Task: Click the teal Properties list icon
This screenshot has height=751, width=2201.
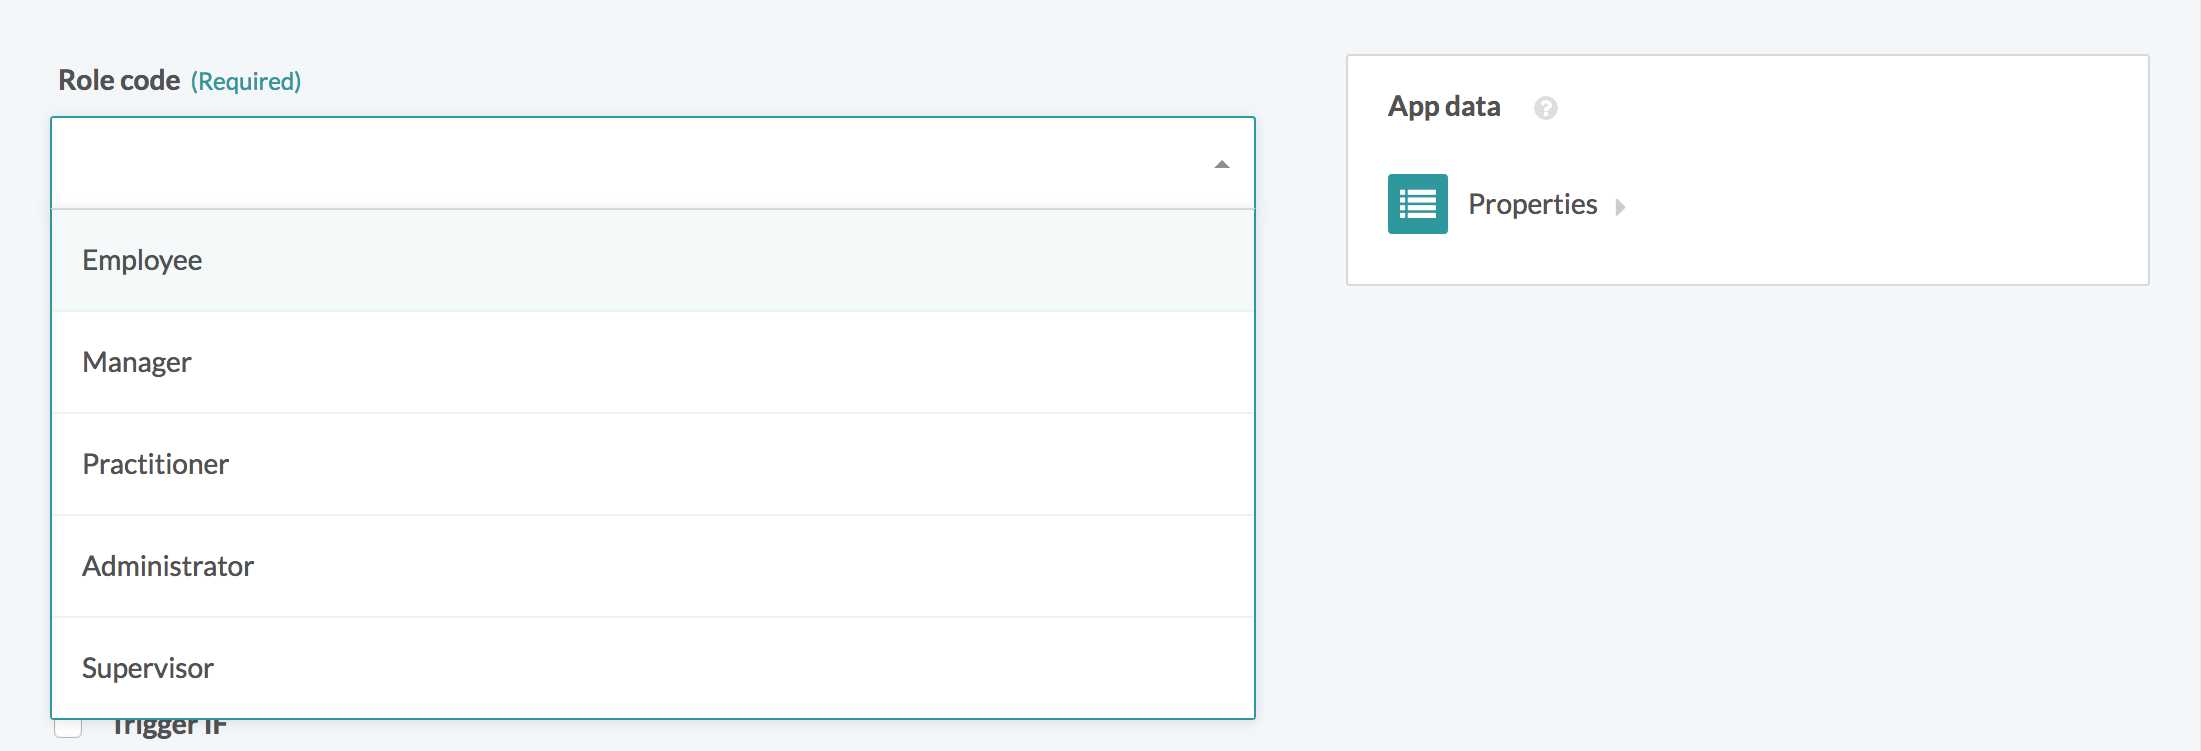Action: point(1417,204)
